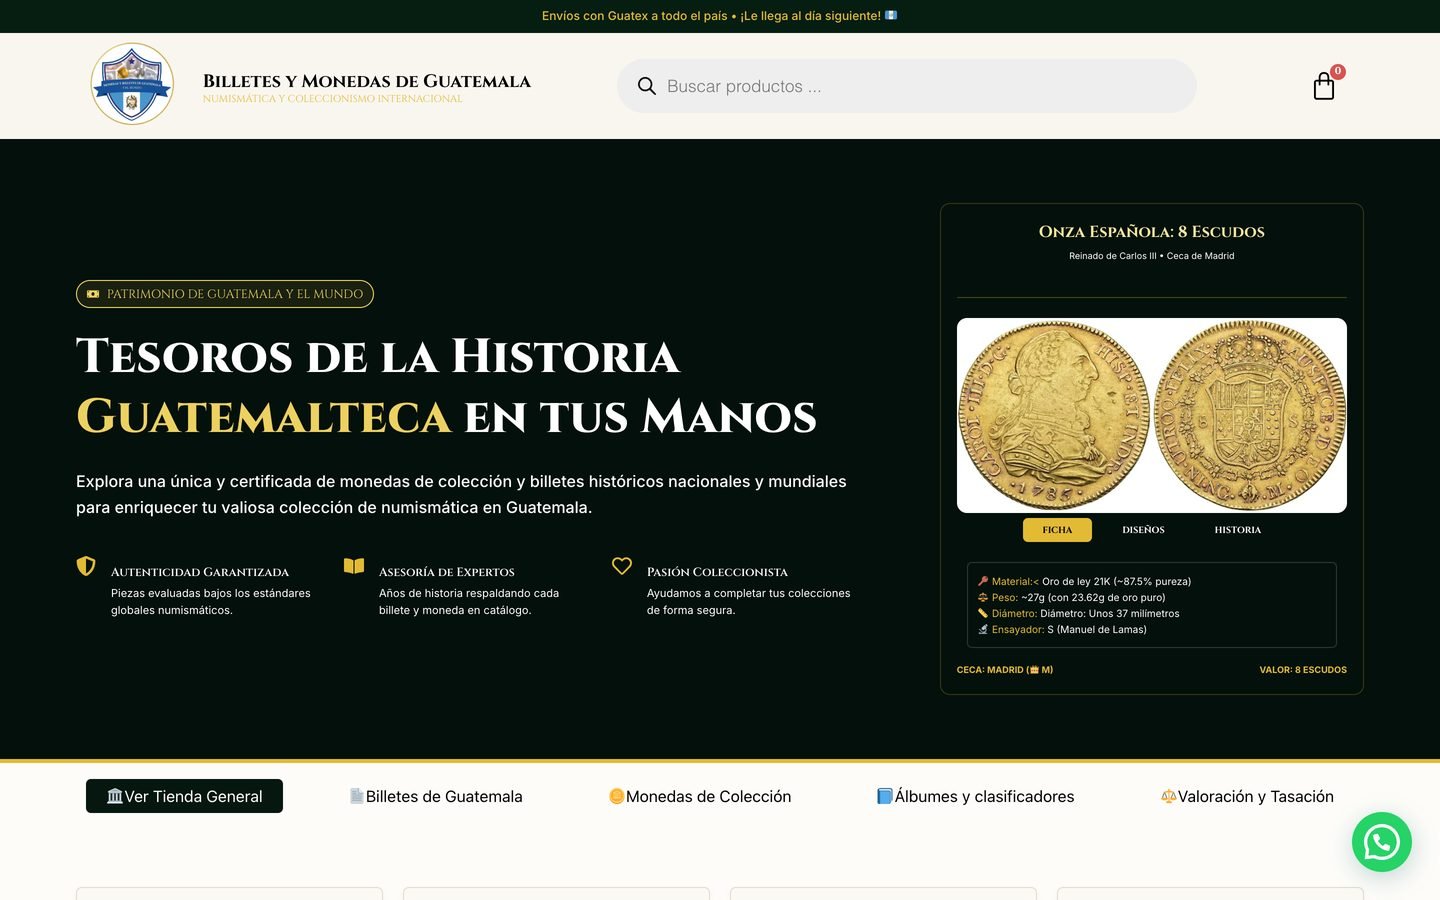Click the 'VALOR: 8 ESCUDOS' label
The image size is (1440, 900).
(x=1303, y=670)
